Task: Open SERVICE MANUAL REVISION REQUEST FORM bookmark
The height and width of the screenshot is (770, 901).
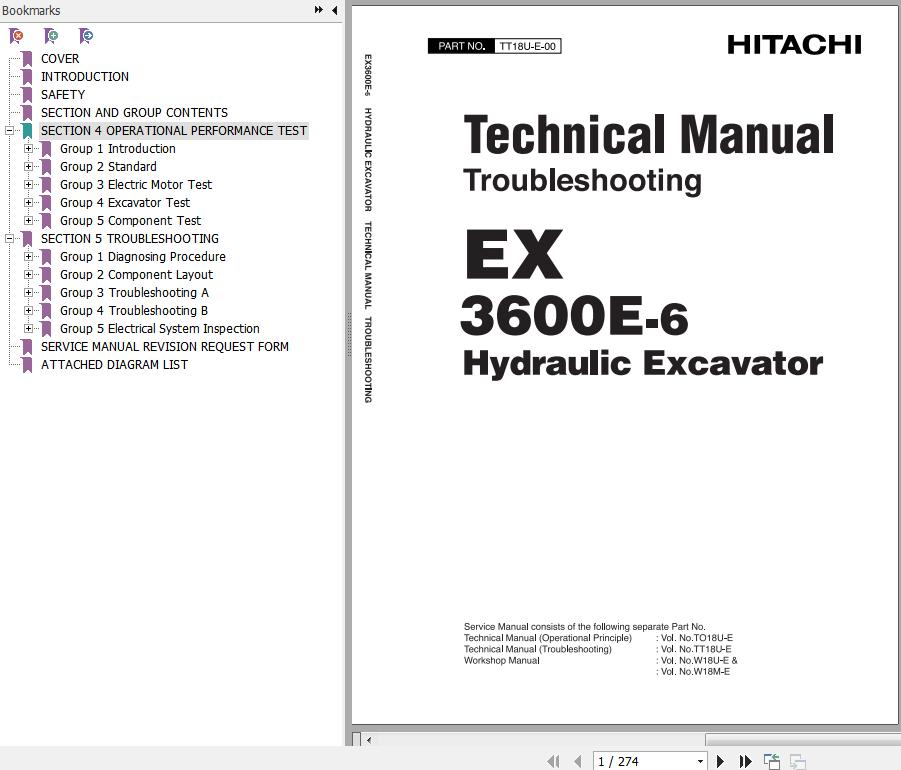Action: point(164,347)
